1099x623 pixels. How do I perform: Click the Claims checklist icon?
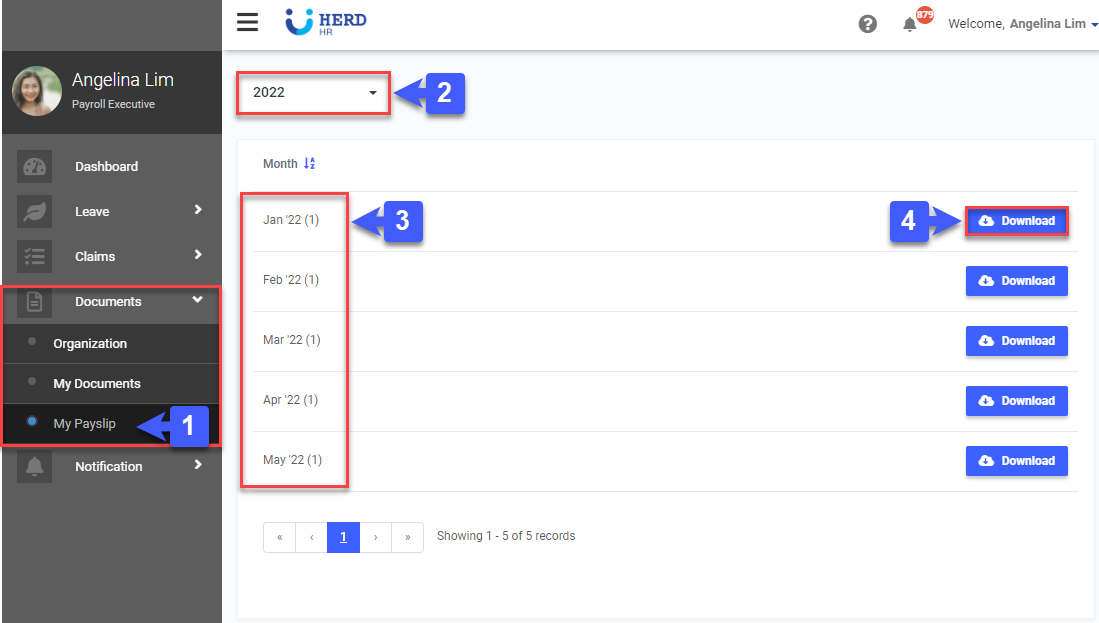[34, 257]
